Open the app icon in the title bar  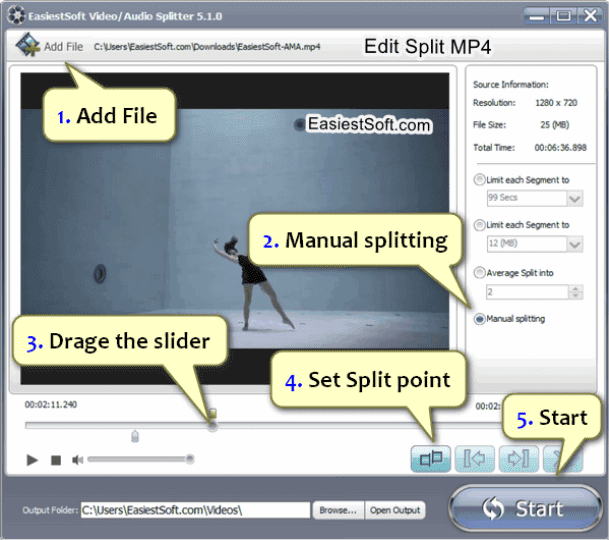pyautogui.click(x=16, y=16)
